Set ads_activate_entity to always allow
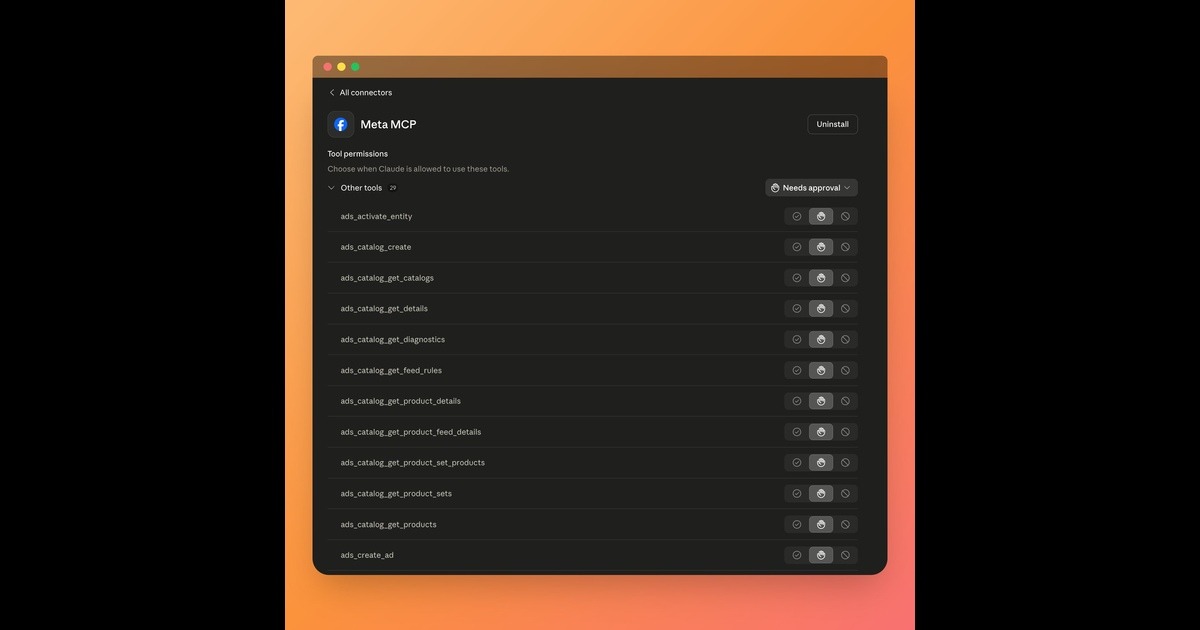Image resolution: width=1200 pixels, height=630 pixels. point(797,216)
